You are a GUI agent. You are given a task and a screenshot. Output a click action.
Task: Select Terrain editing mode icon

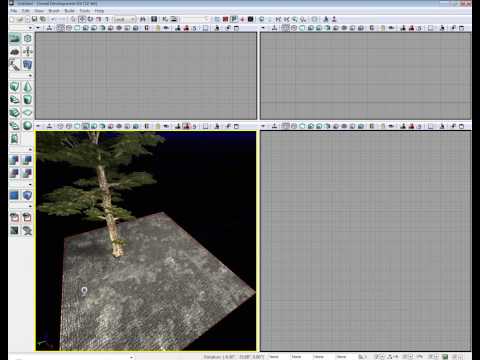[14, 52]
